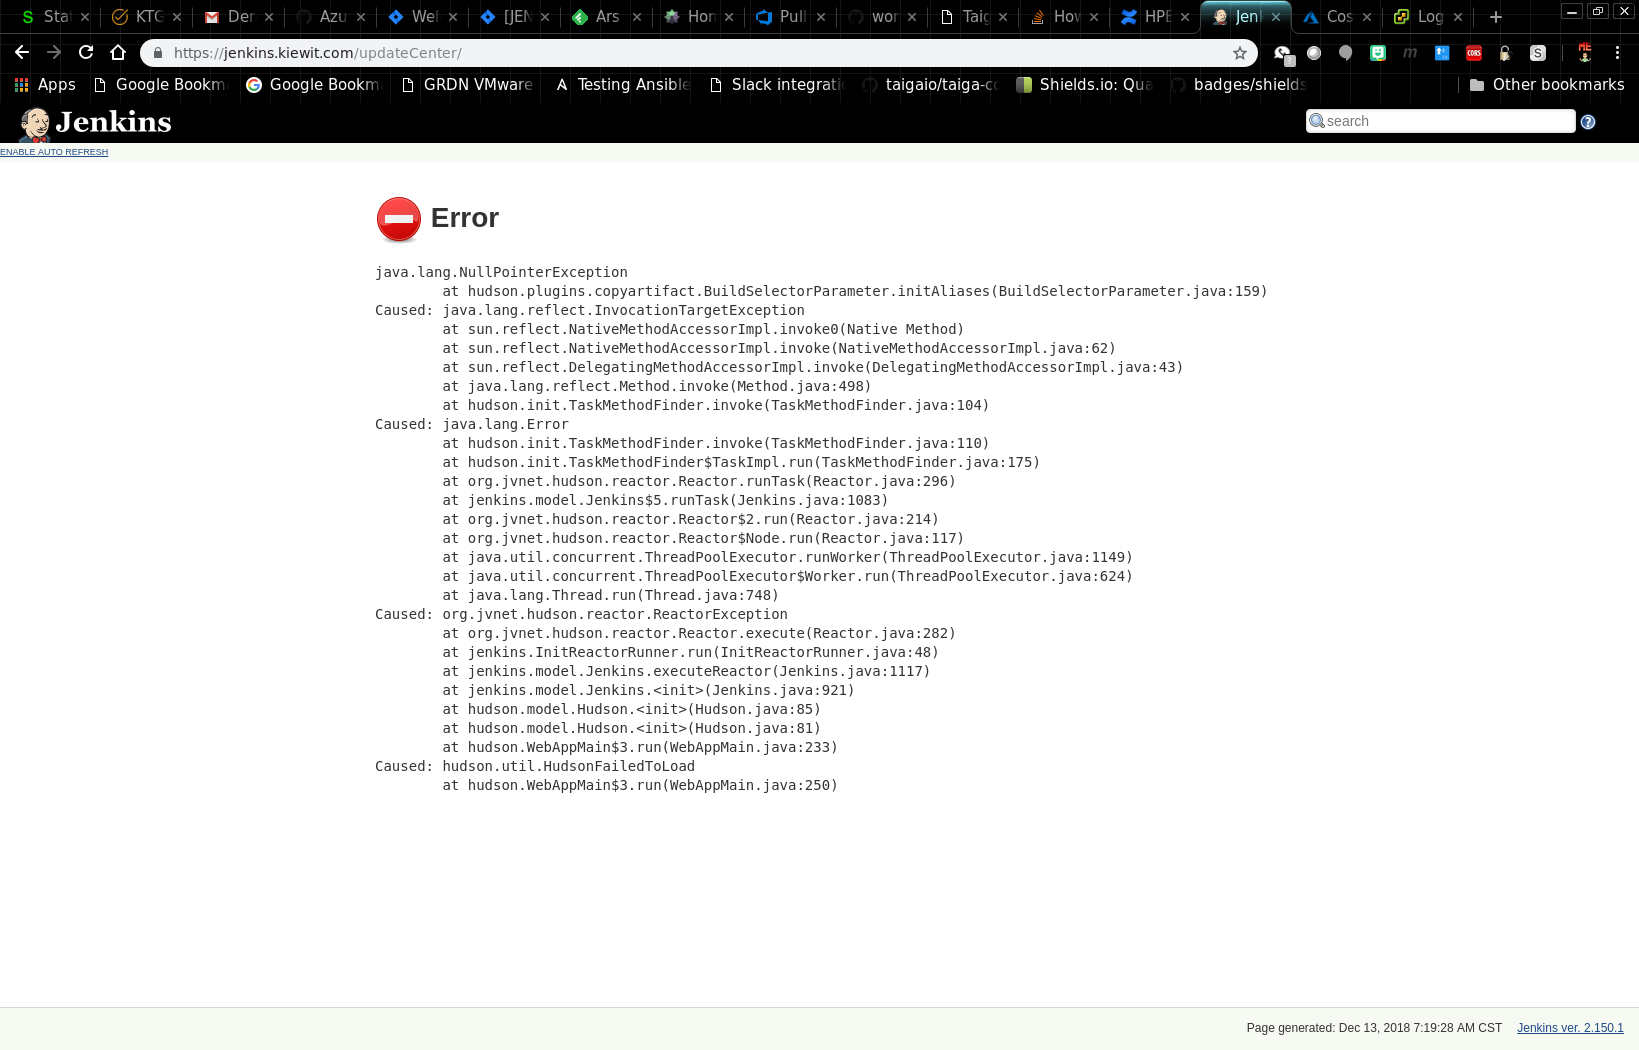The width and height of the screenshot is (1639, 1050).
Task: Click the Skype browser extension icon
Action: pos(1538,53)
